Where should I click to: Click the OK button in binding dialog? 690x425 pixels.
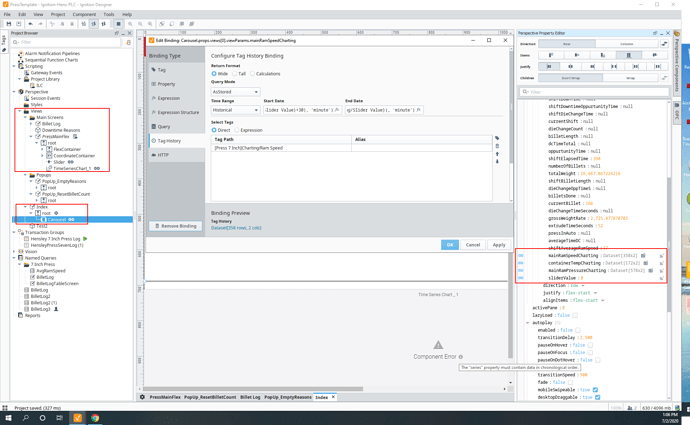coord(450,245)
